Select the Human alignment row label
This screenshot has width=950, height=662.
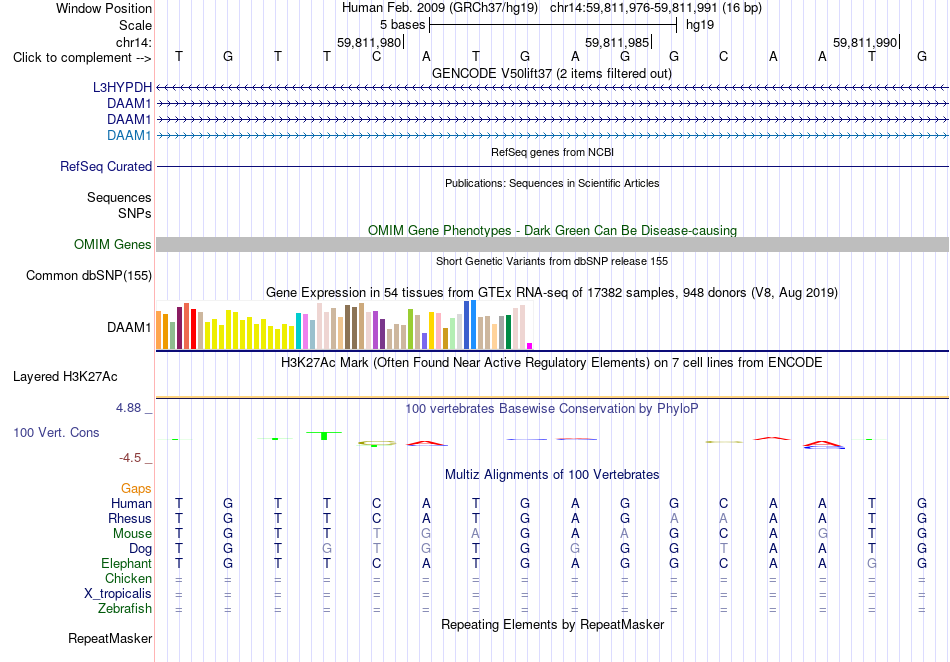coord(131,503)
